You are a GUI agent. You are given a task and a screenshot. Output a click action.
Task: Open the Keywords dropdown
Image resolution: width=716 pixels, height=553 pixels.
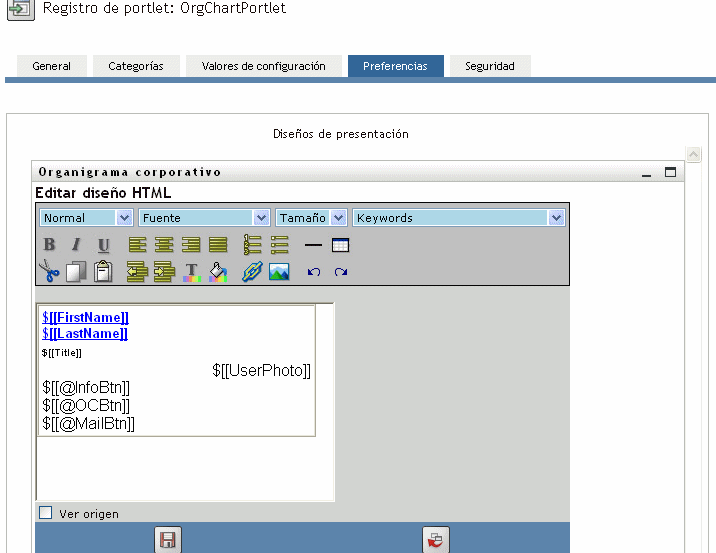[459, 218]
